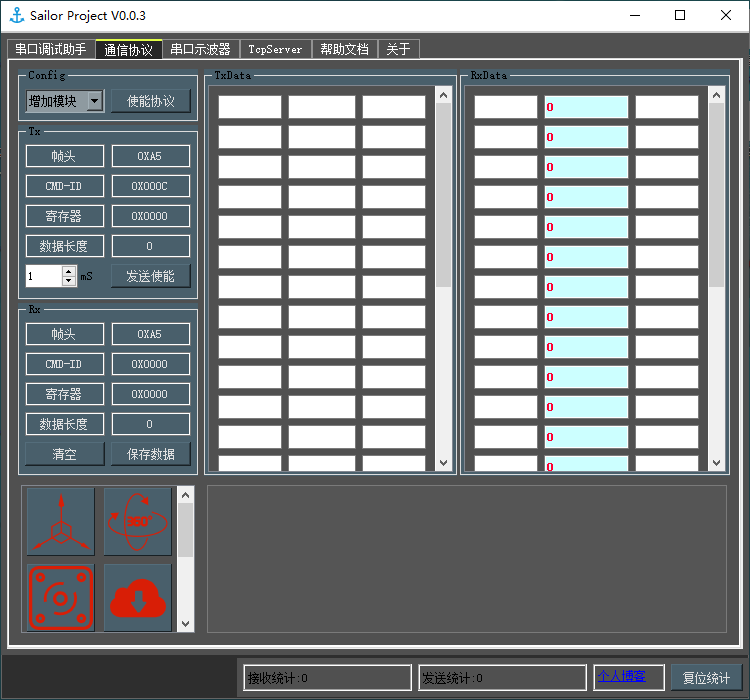Click Rx 寄存器 value 0X0000
Image resolution: width=750 pixels, height=700 pixels.
[x=151, y=394]
